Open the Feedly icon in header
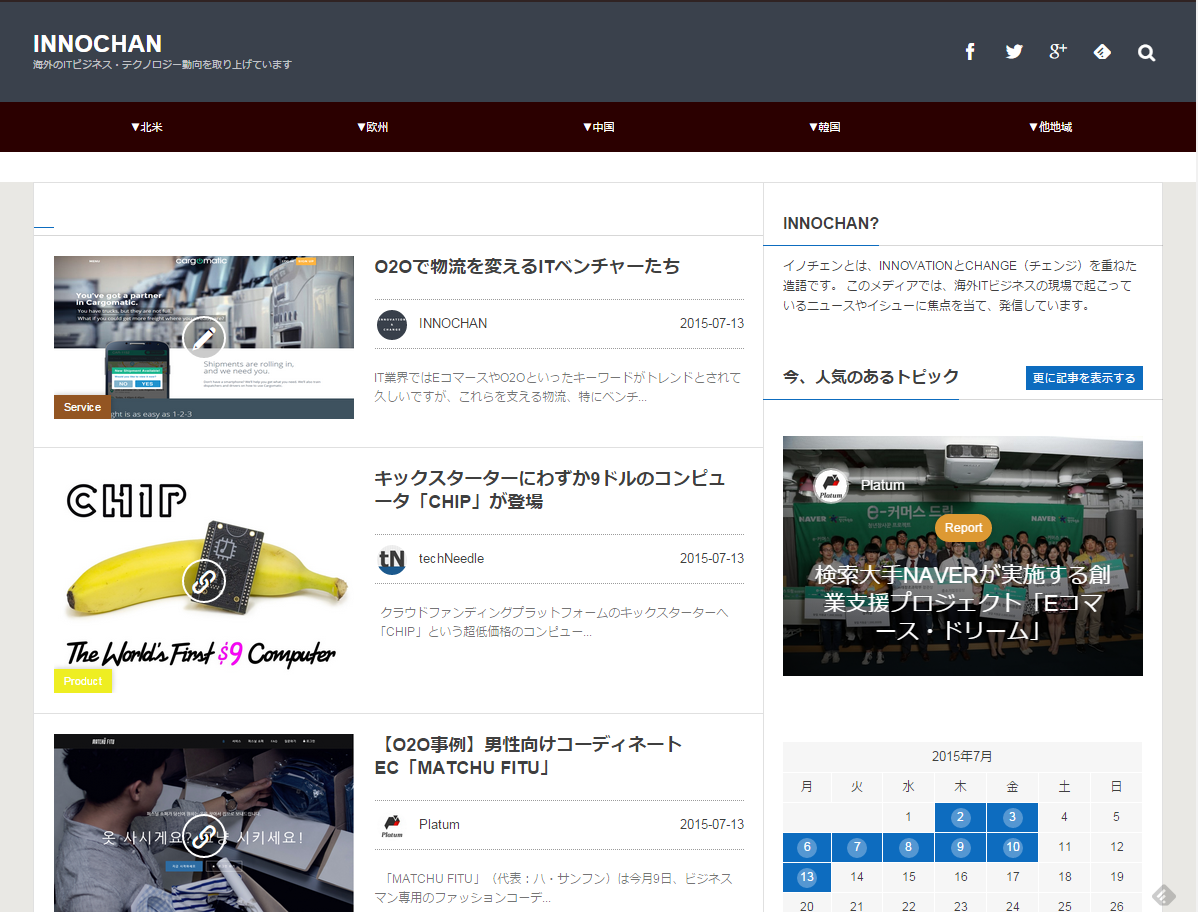This screenshot has height=912, width=1198. 1102,52
